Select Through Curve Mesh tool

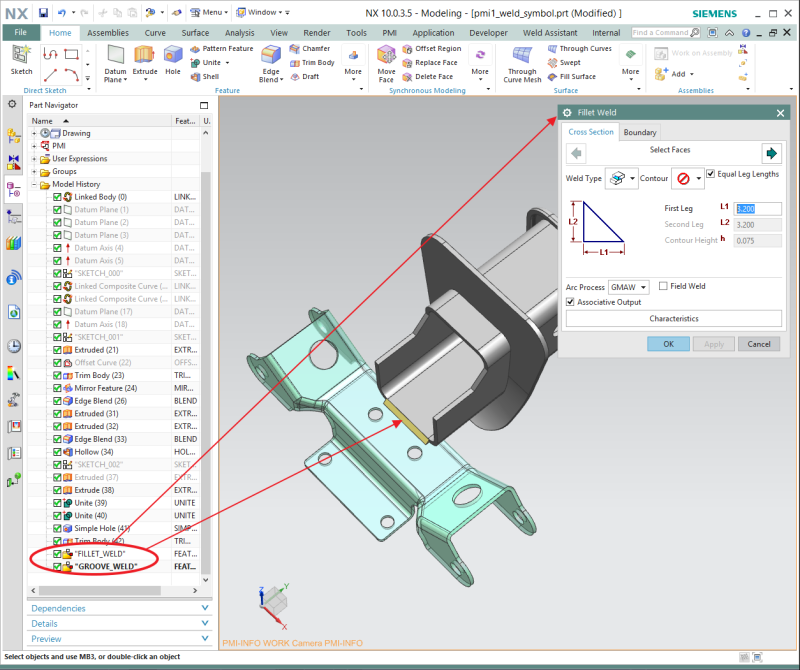[x=522, y=64]
